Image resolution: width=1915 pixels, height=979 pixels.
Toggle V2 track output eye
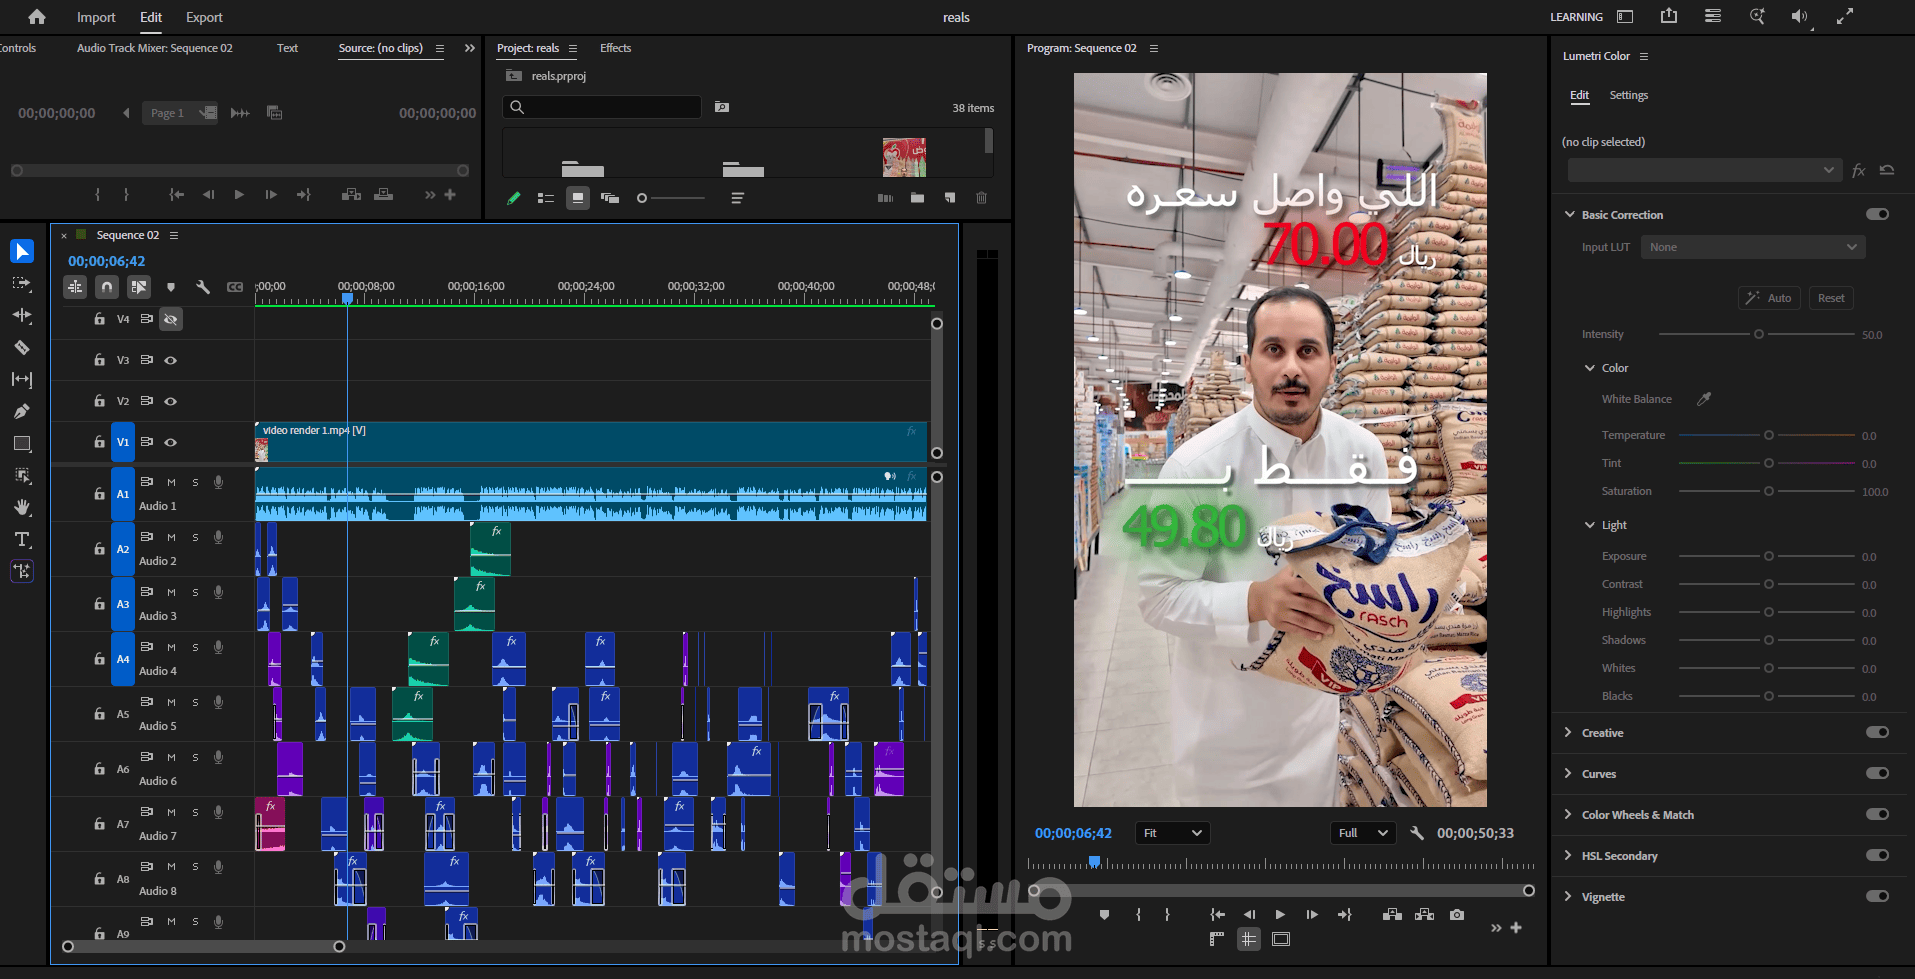(x=171, y=401)
